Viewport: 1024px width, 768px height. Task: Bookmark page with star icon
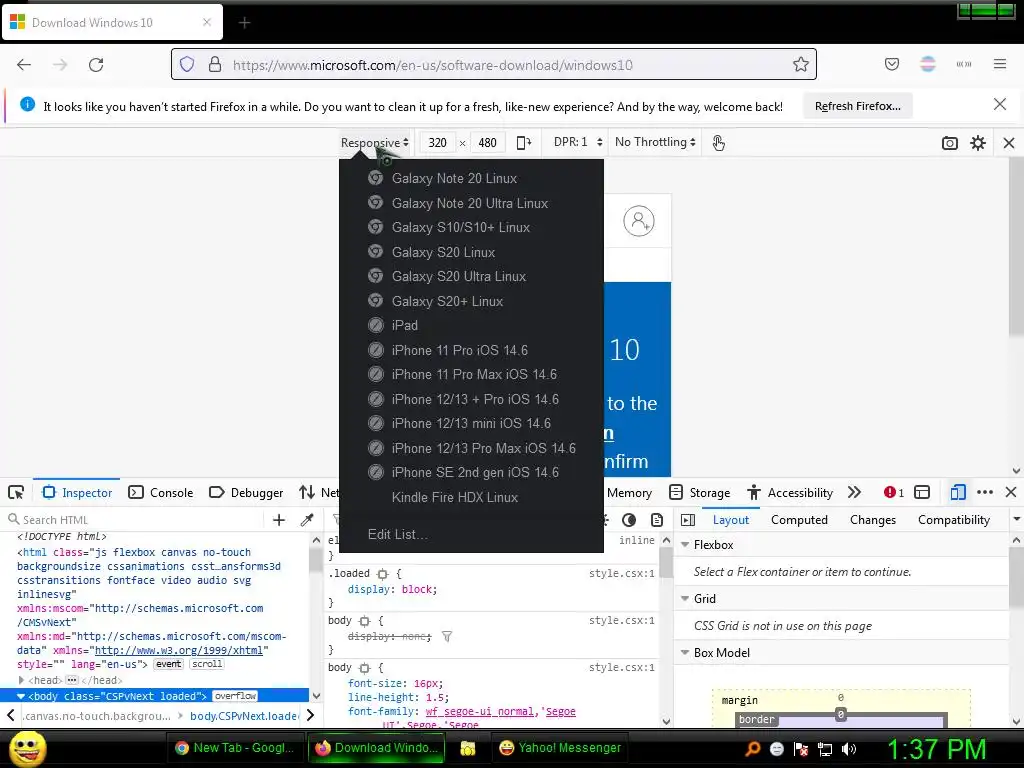point(801,64)
